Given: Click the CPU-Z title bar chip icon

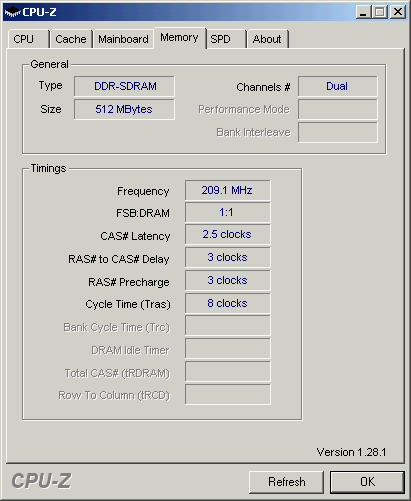Looking at the screenshot, I should (x=12, y=12).
